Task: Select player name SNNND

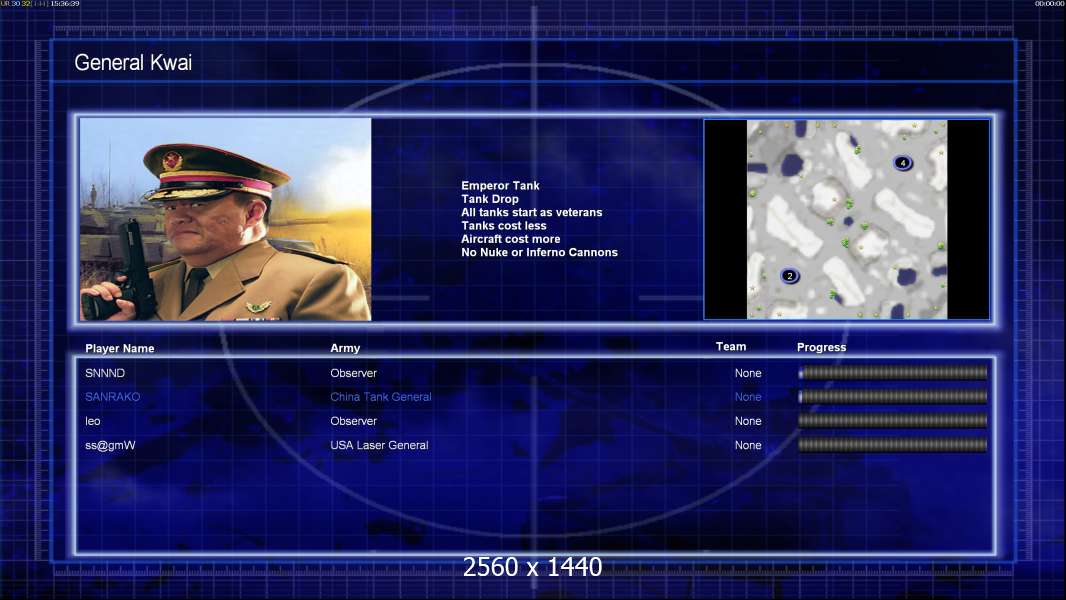Action: 105,373
